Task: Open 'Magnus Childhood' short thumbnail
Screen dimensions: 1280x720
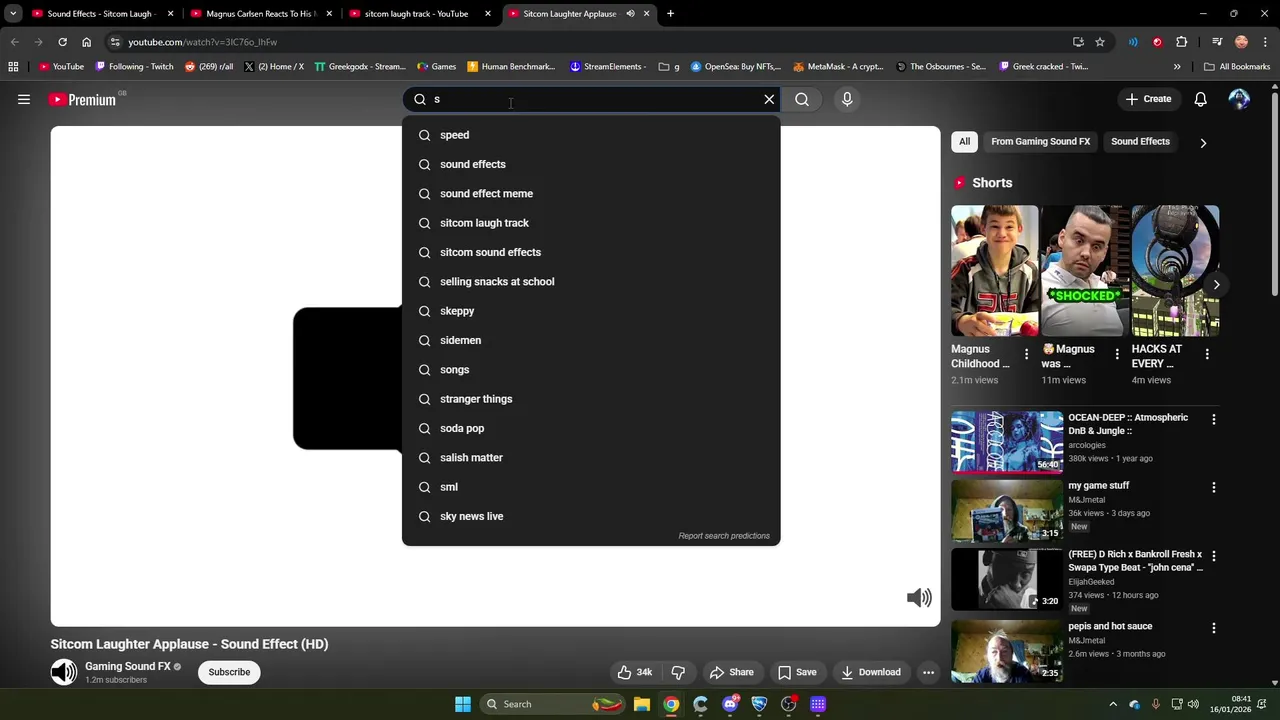Action: (994, 271)
